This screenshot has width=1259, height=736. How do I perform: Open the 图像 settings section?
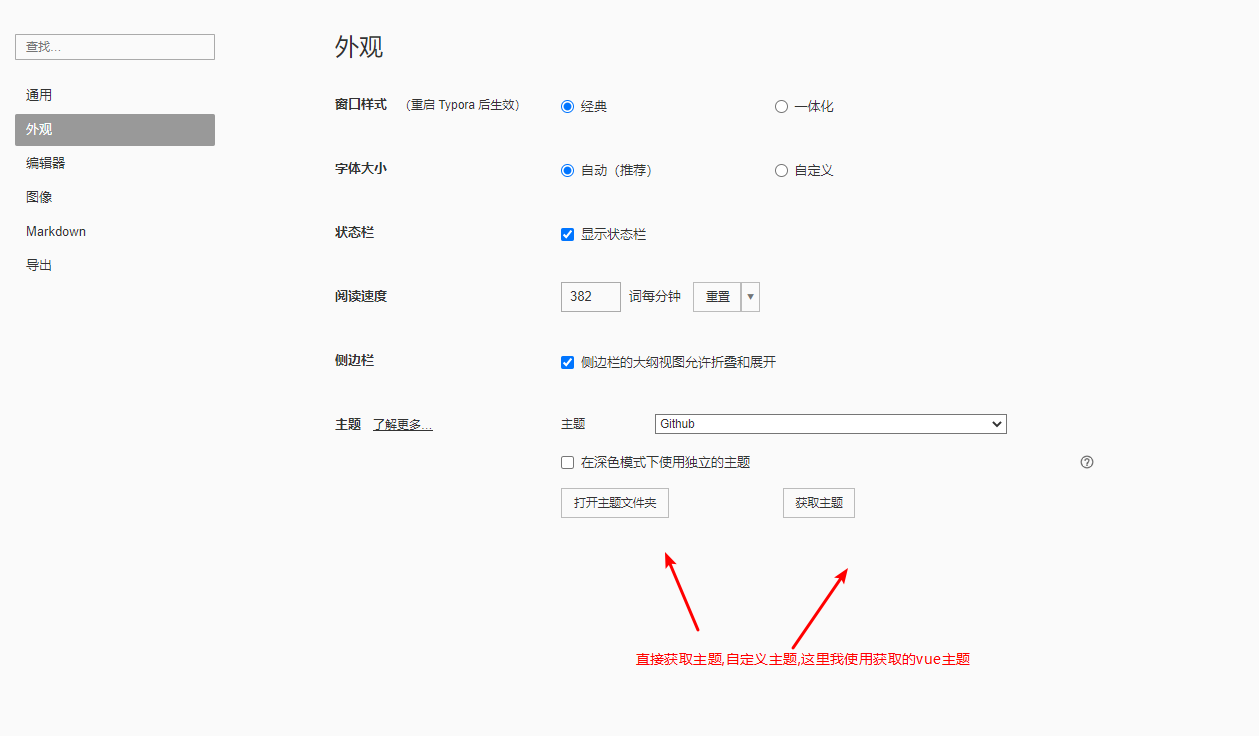pyautogui.click(x=39, y=197)
